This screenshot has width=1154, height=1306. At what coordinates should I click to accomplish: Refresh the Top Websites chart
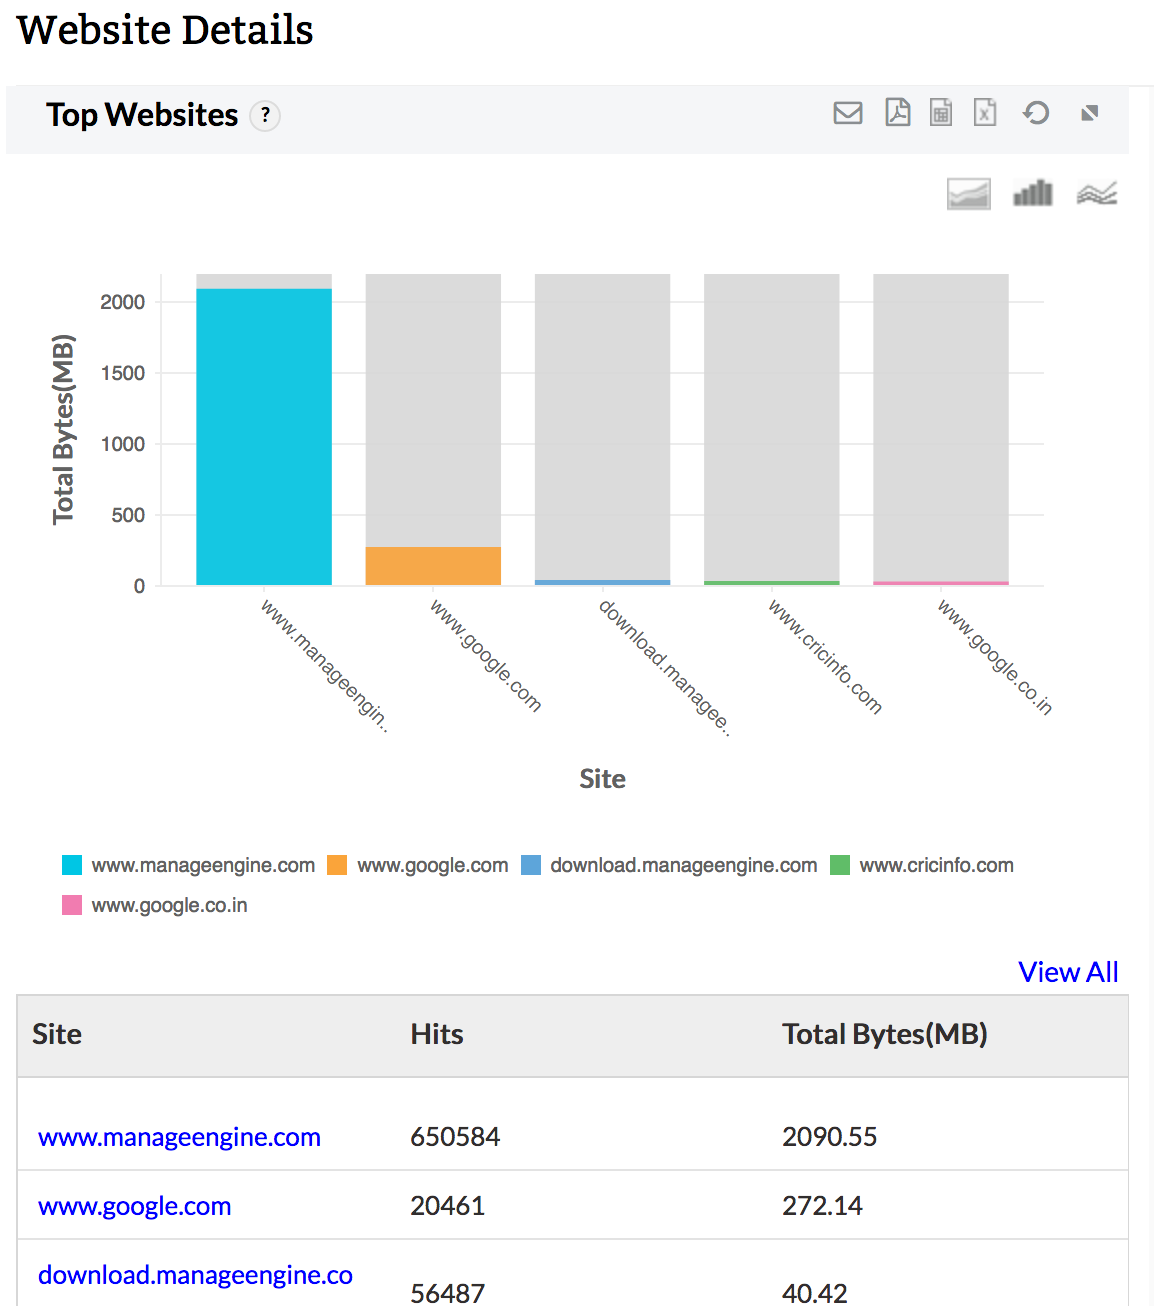click(1036, 113)
